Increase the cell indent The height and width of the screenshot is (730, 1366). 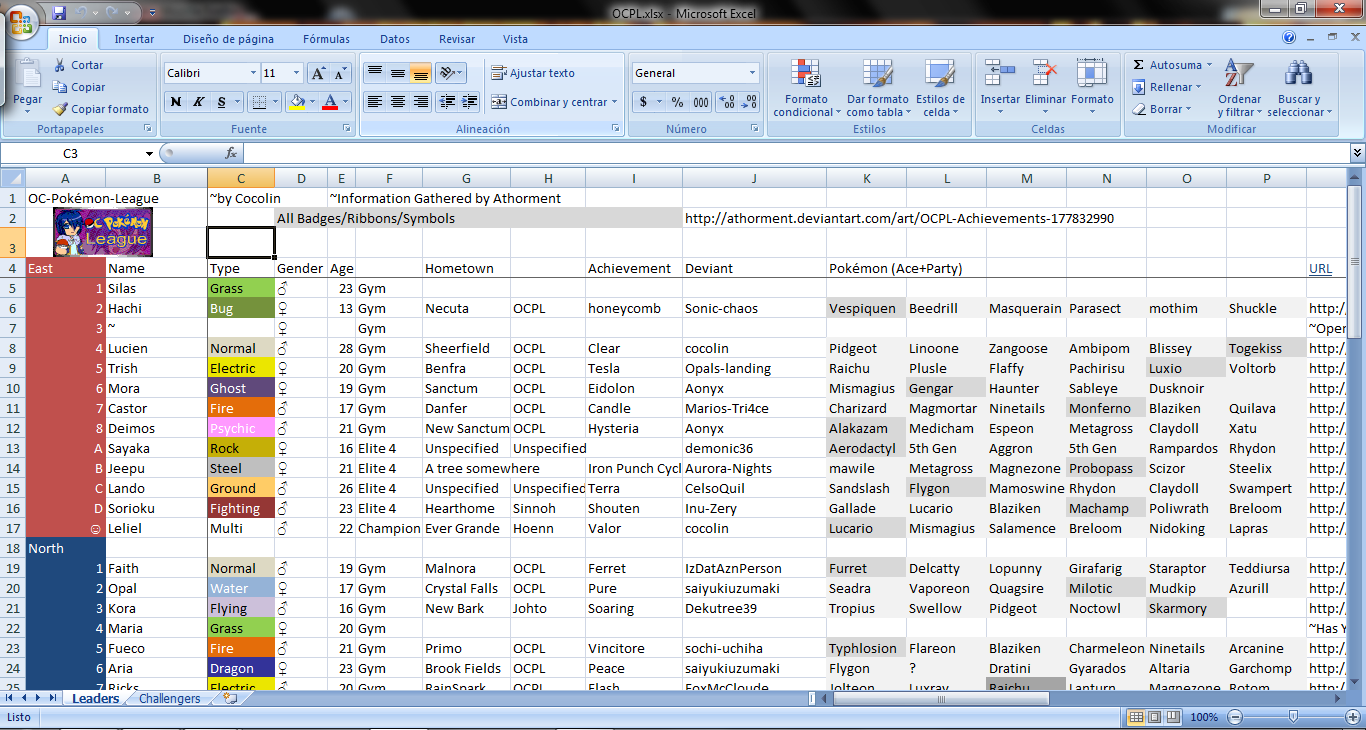(468, 102)
